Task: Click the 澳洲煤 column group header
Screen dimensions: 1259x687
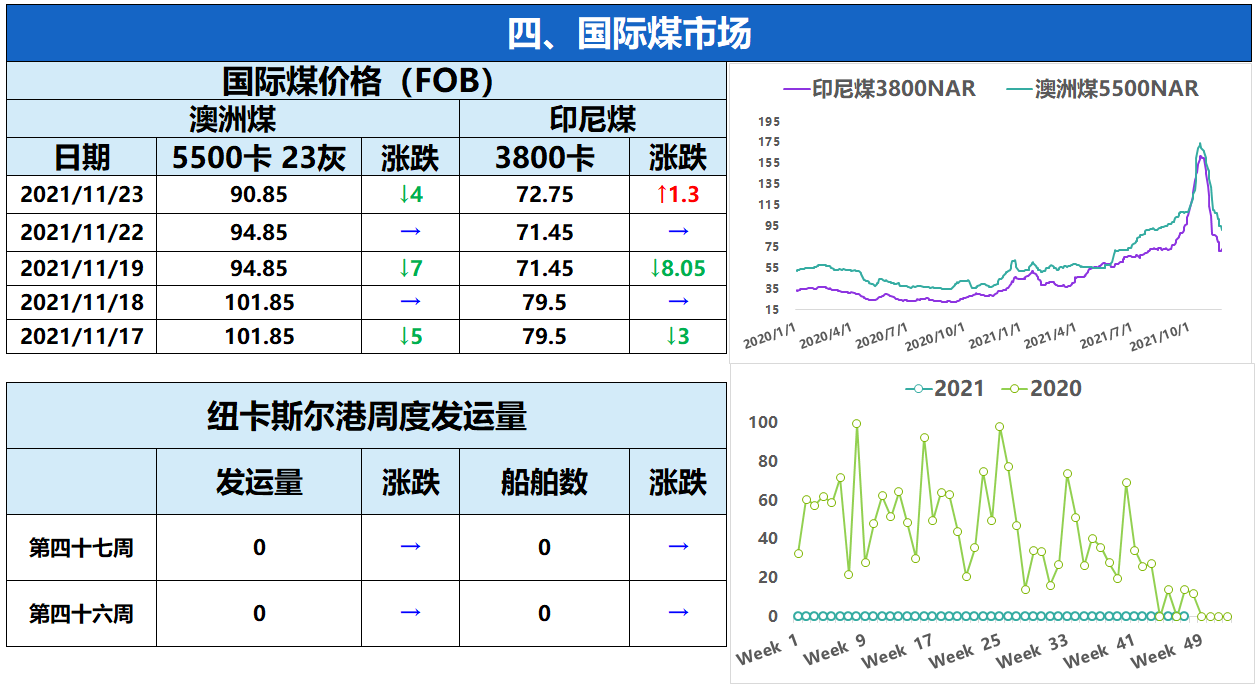Action: pos(233,119)
